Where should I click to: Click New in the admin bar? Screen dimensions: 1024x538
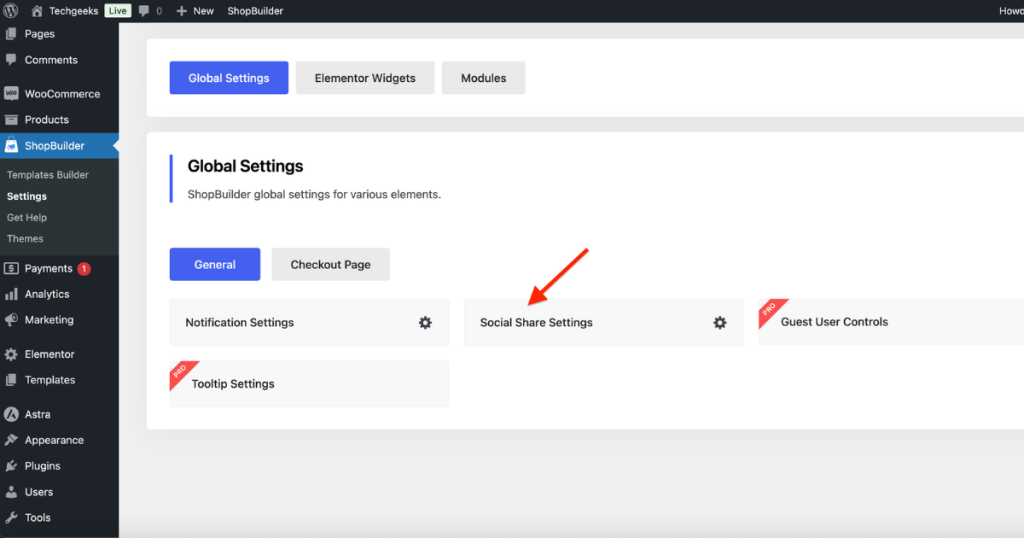point(203,10)
